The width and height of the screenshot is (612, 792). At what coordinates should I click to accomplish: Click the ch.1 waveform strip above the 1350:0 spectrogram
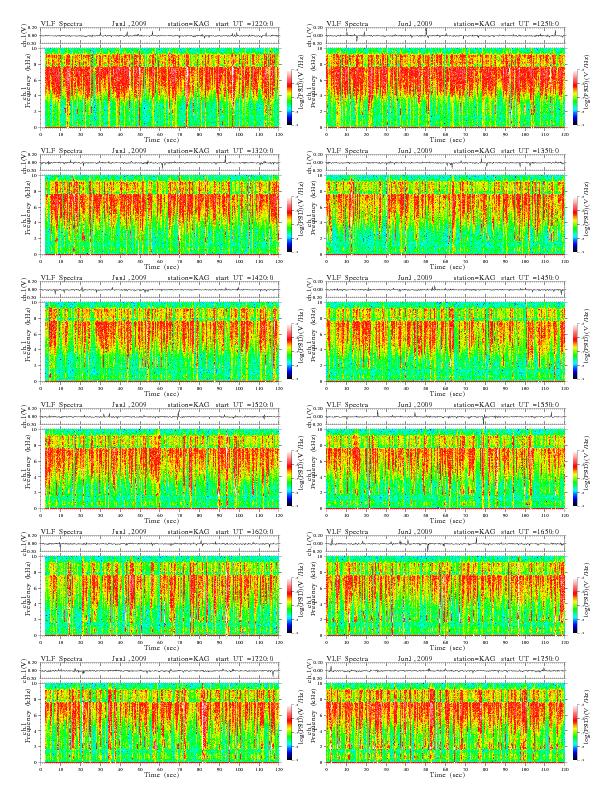tap(445, 162)
